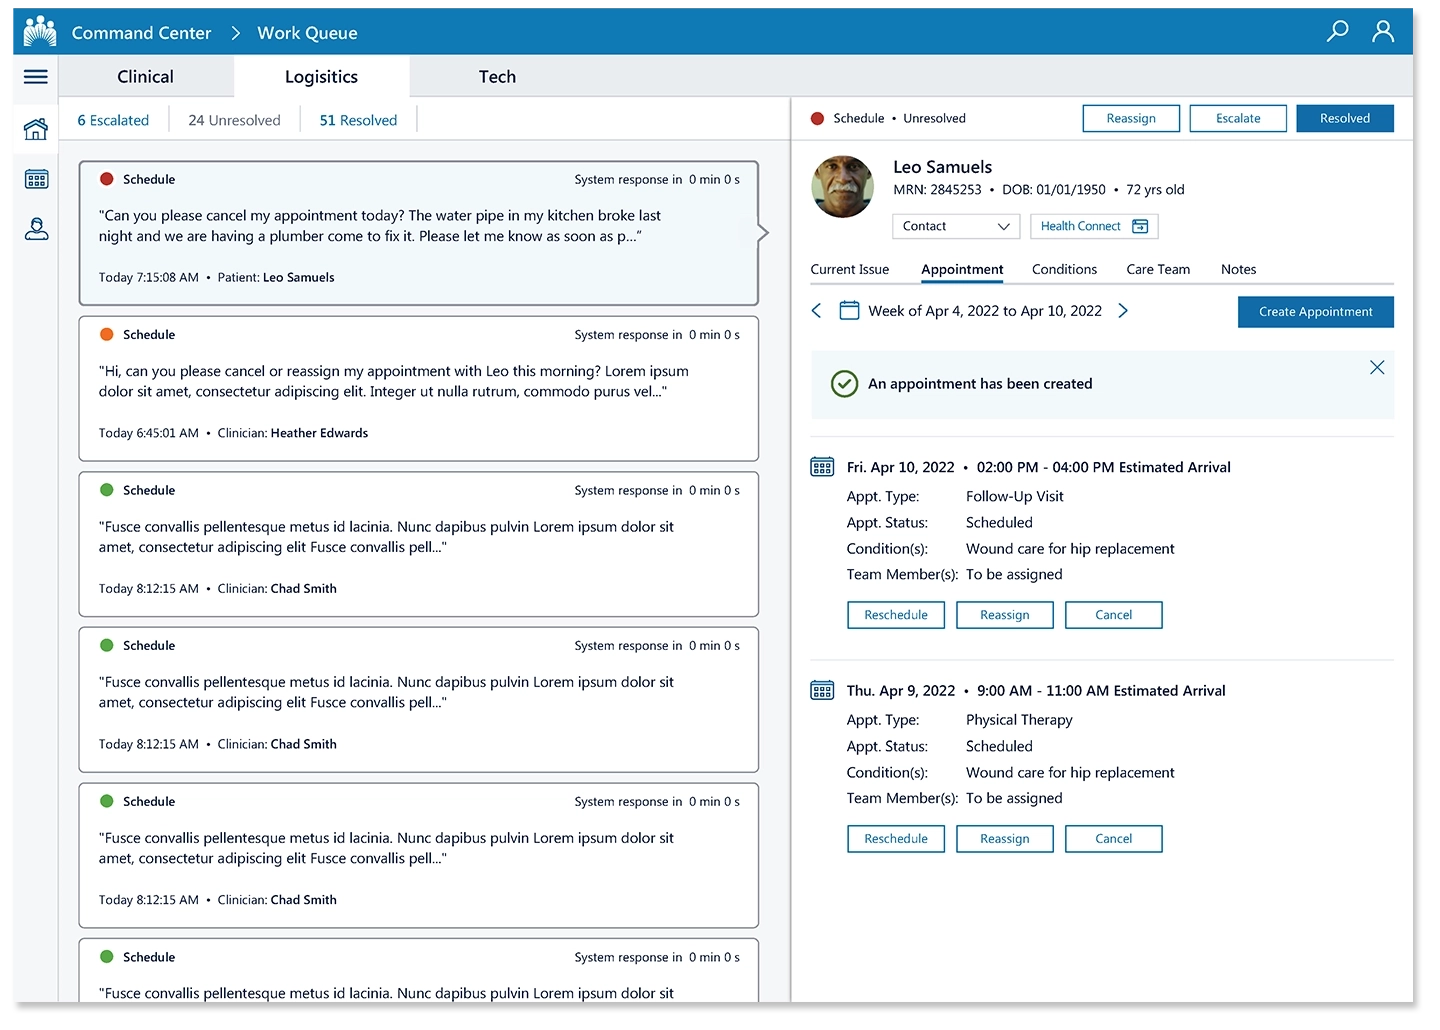Advance to next week using right chevron
Viewport: 1440px width, 1030px height.
pos(1123,311)
